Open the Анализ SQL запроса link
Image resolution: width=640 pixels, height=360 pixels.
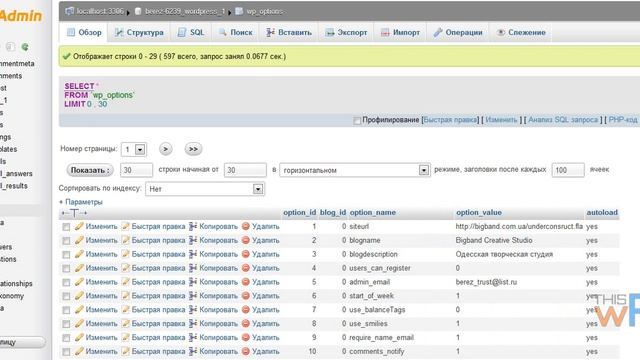563,120
